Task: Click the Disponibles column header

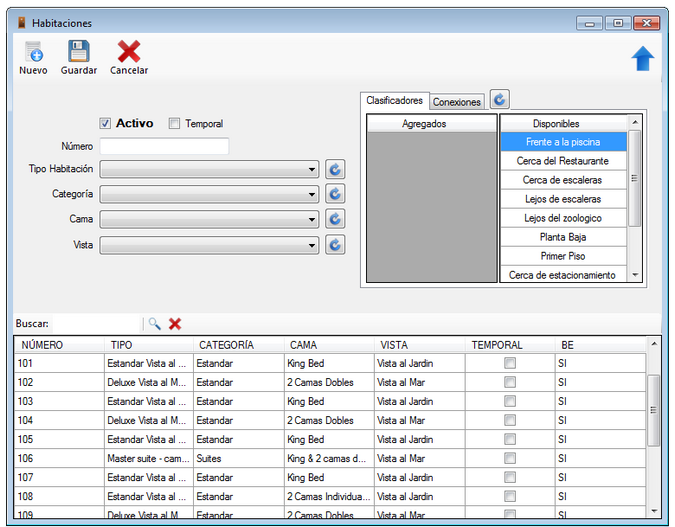Action: [x=564, y=124]
